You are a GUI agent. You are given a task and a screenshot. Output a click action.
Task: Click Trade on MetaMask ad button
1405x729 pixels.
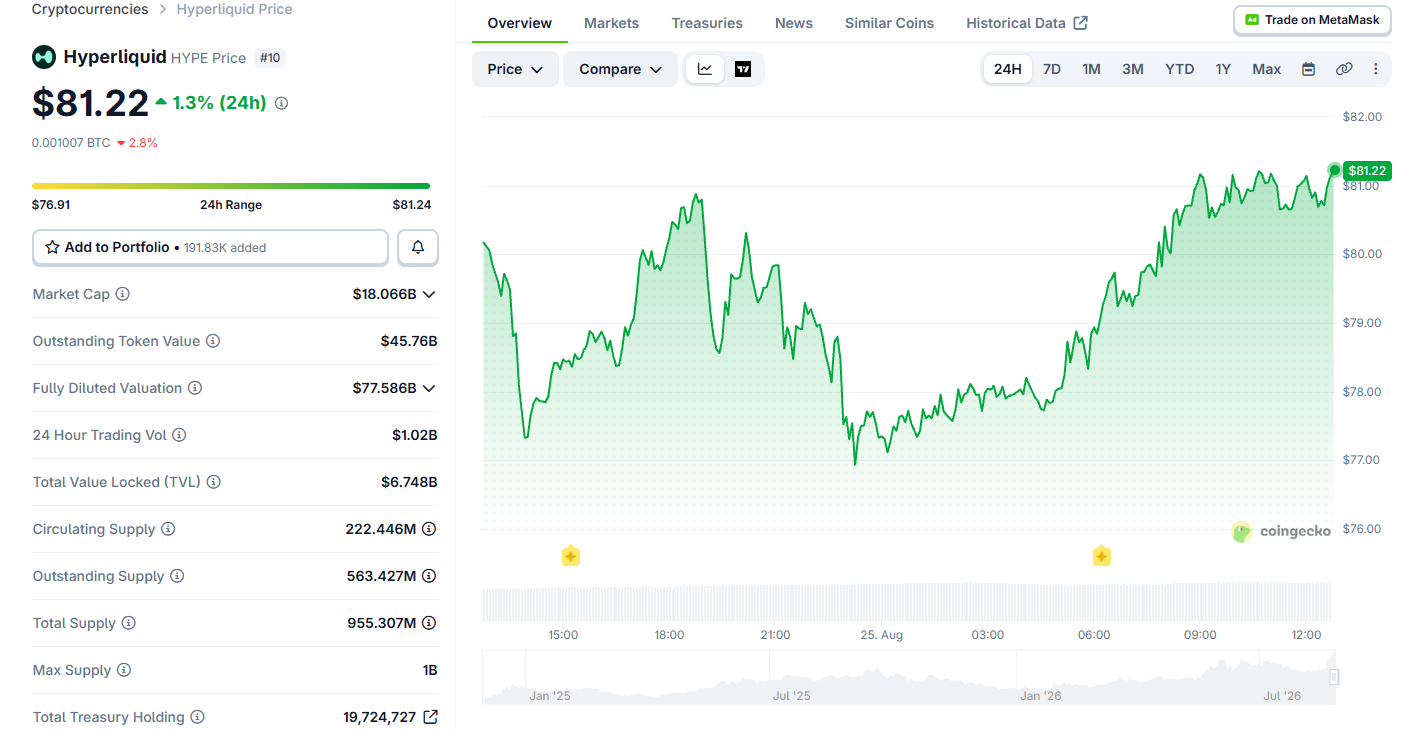tap(1312, 20)
